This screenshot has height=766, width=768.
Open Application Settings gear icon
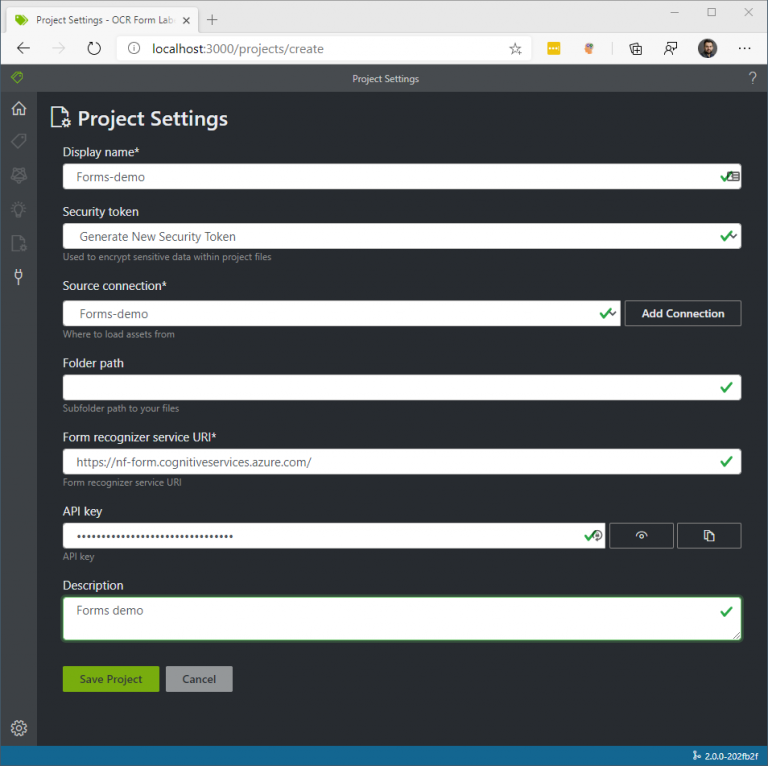(x=19, y=728)
